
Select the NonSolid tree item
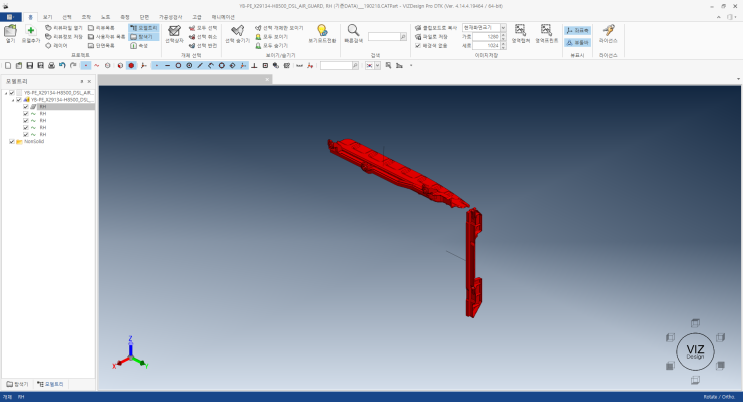pyautogui.click(x=34, y=141)
